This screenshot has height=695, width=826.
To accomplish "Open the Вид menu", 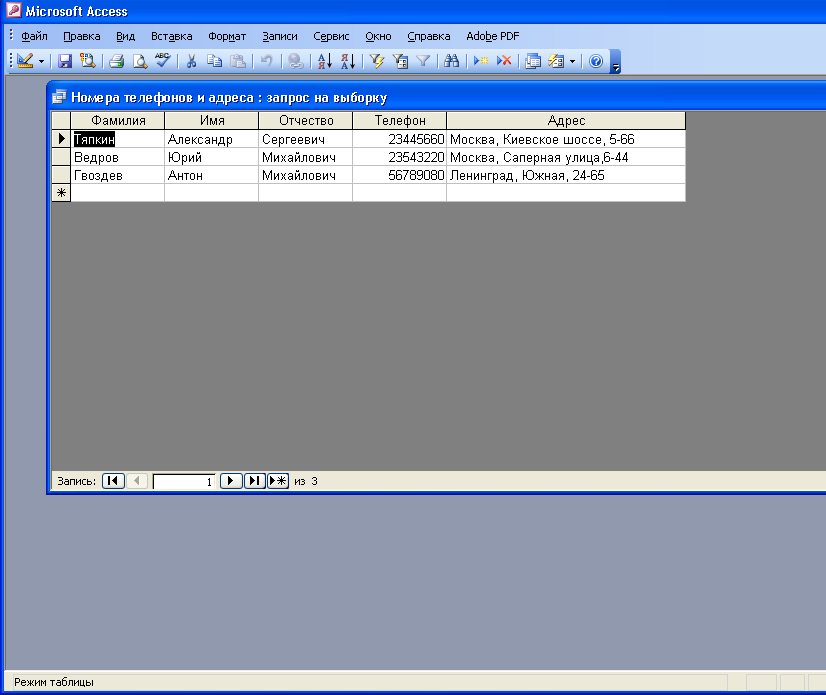I will [x=125, y=36].
